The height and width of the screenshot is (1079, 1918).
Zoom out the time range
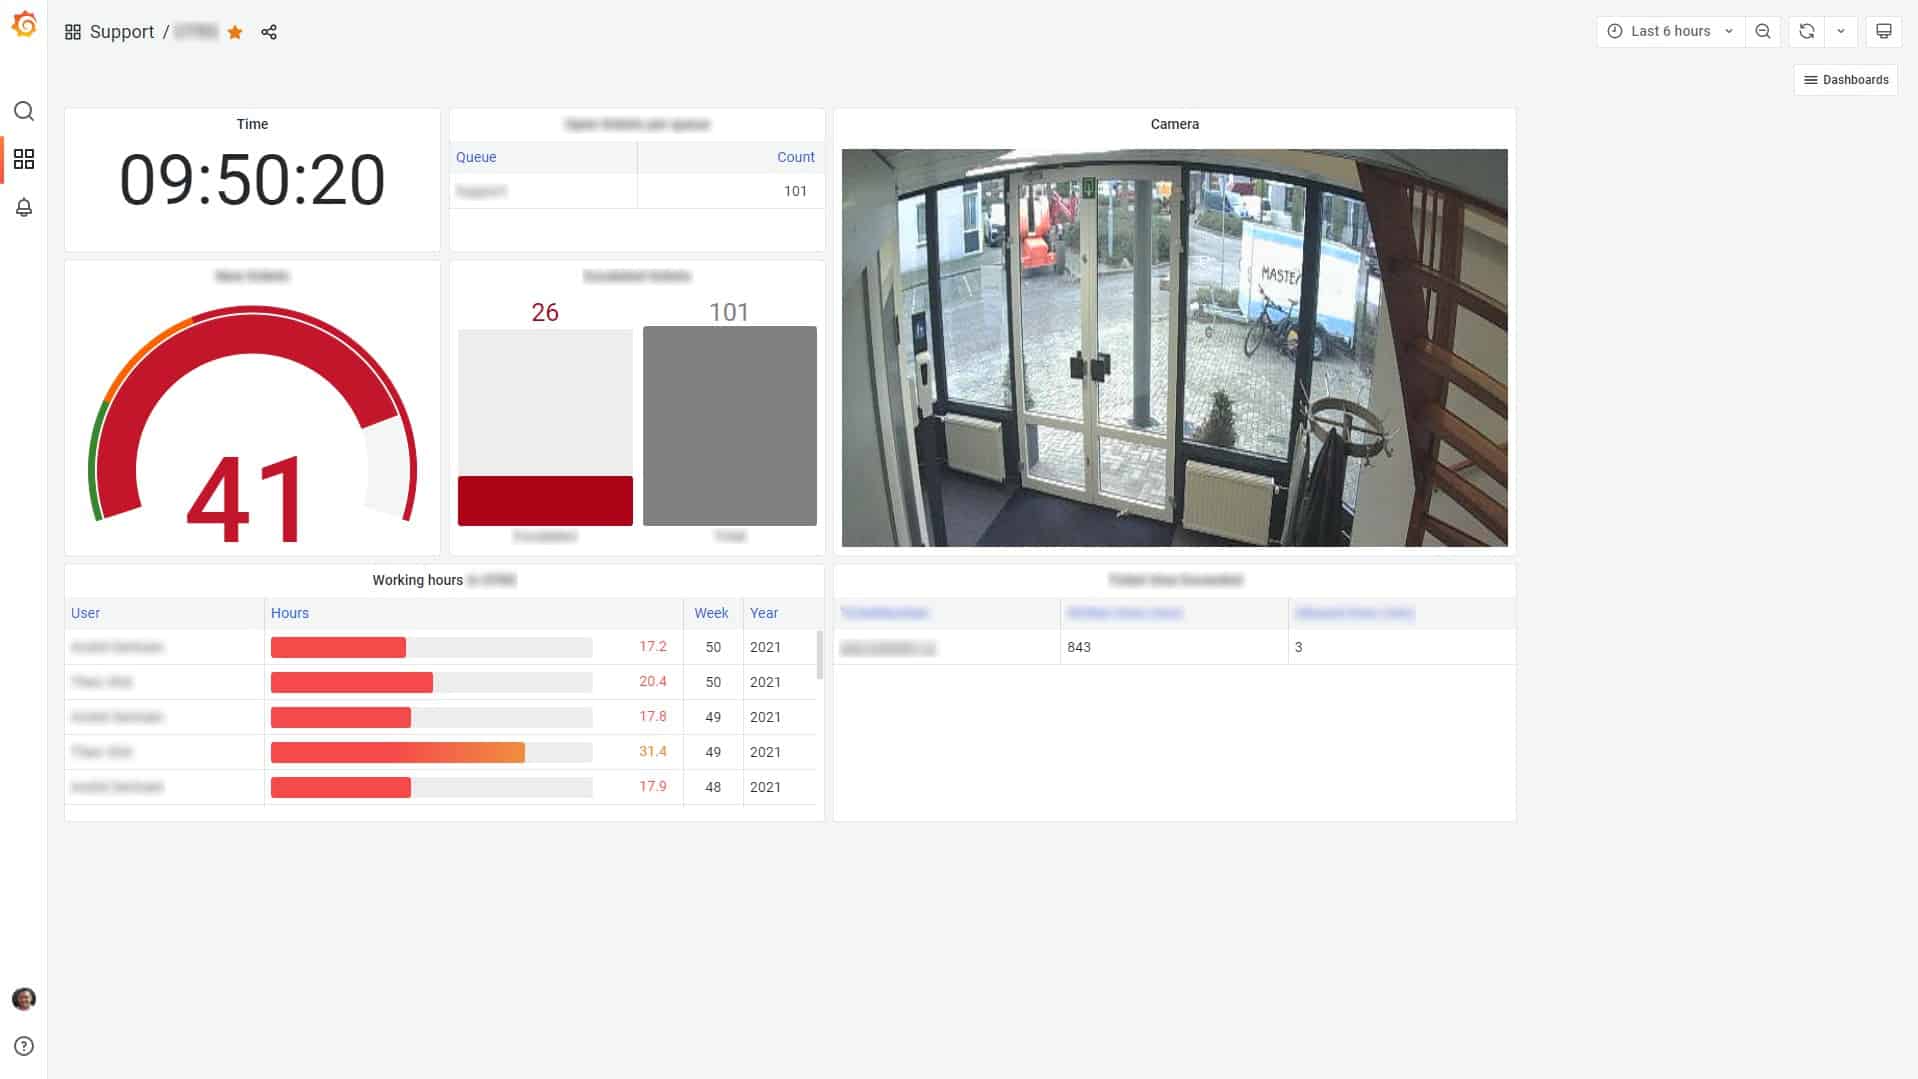click(1763, 31)
